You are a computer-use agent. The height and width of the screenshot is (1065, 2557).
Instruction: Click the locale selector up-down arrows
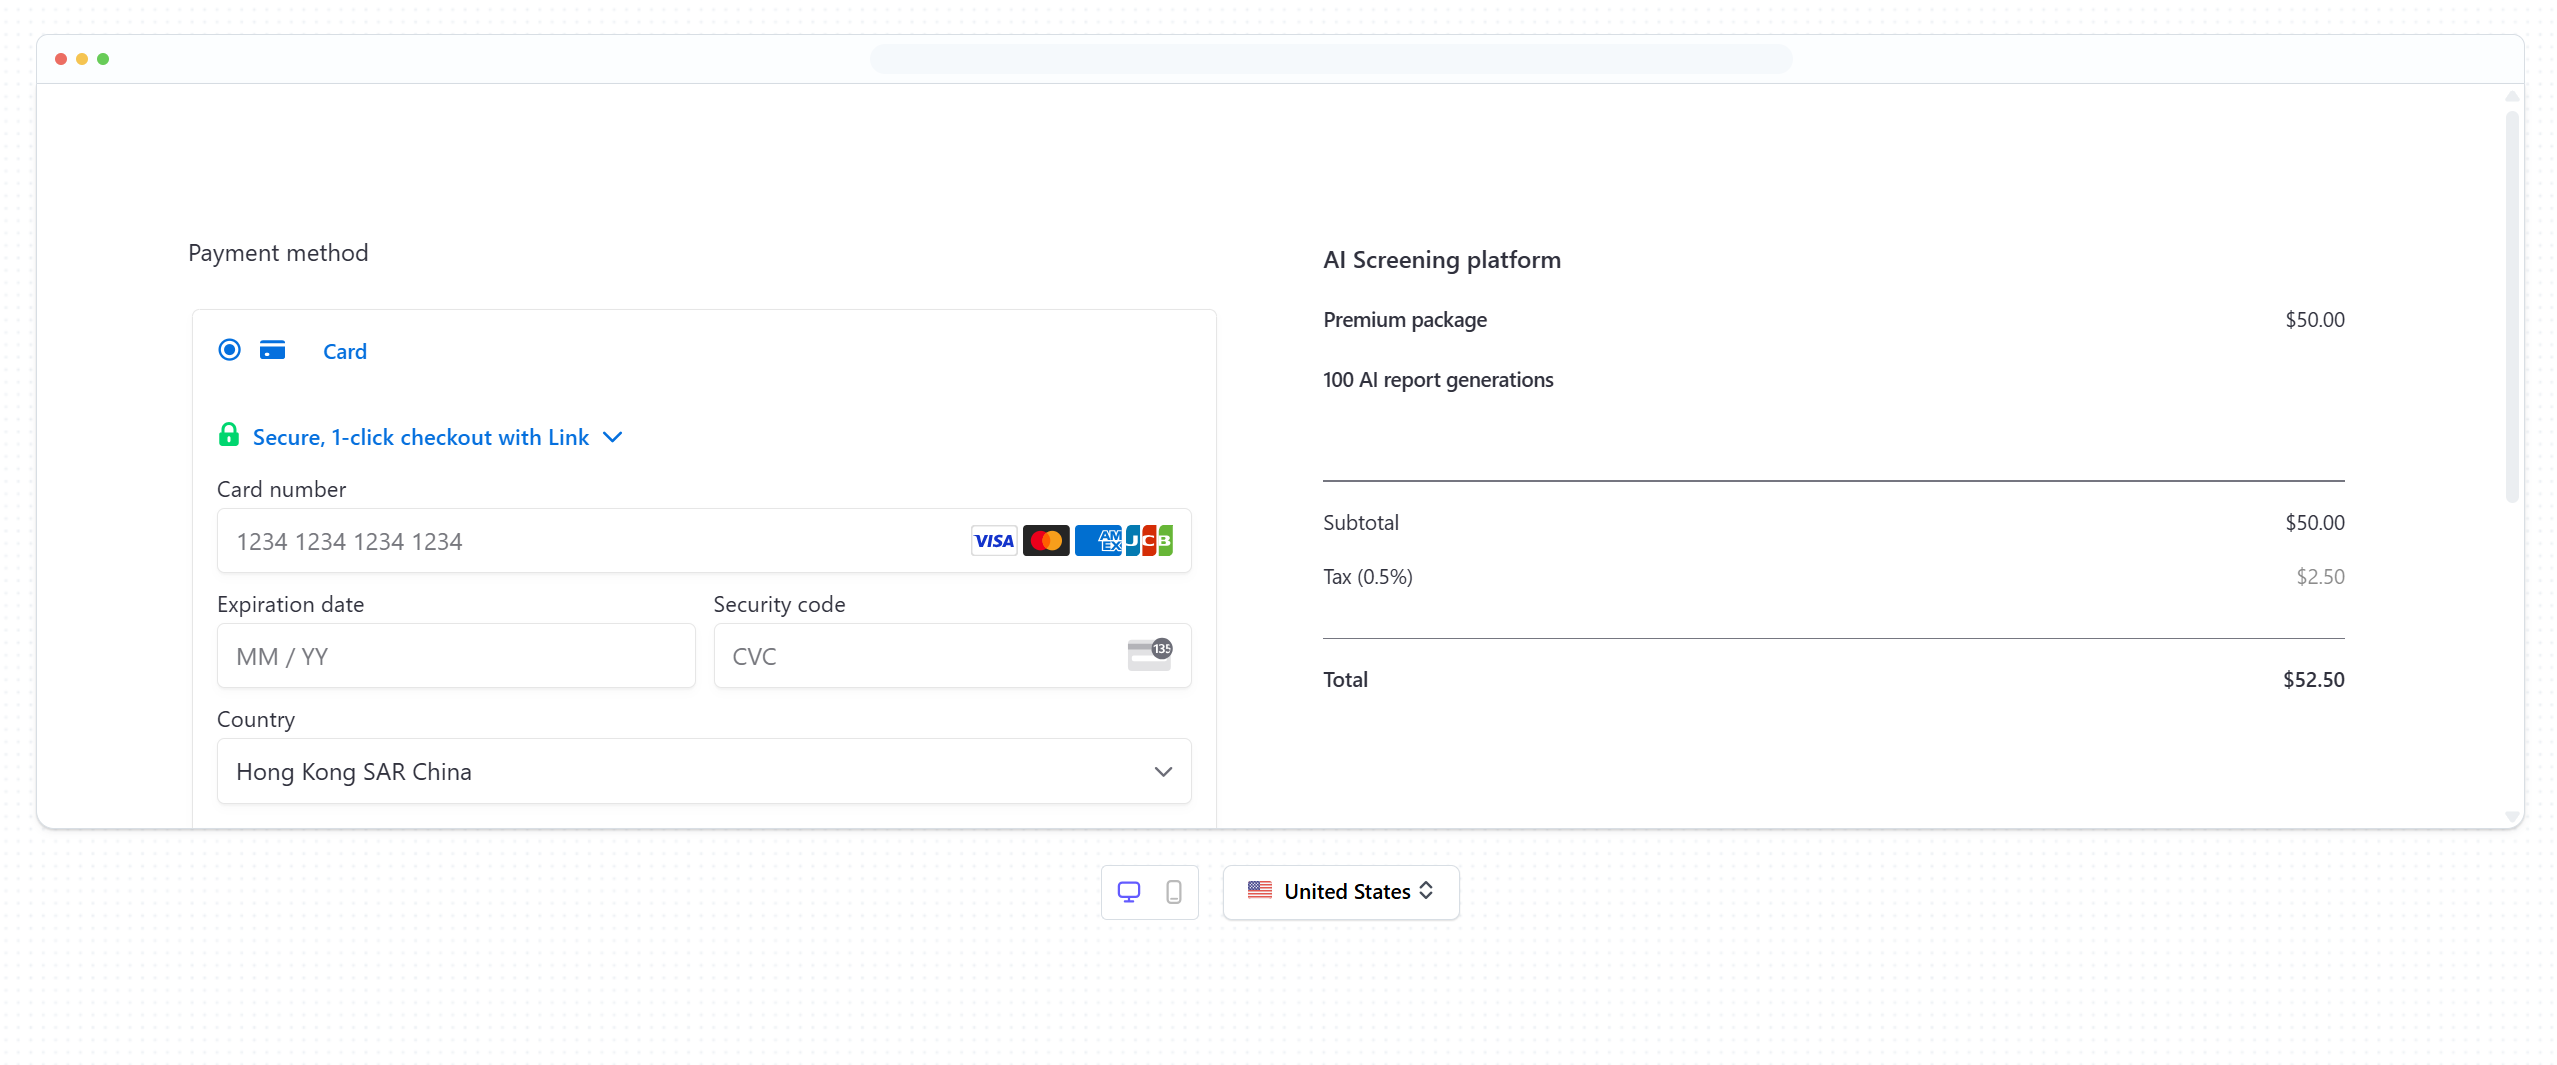1426,891
